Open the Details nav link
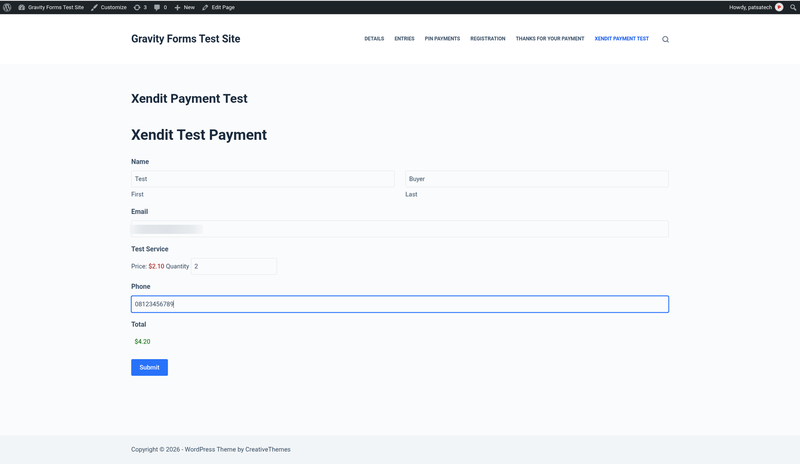Screen dimensions: 800x464 [374, 39]
